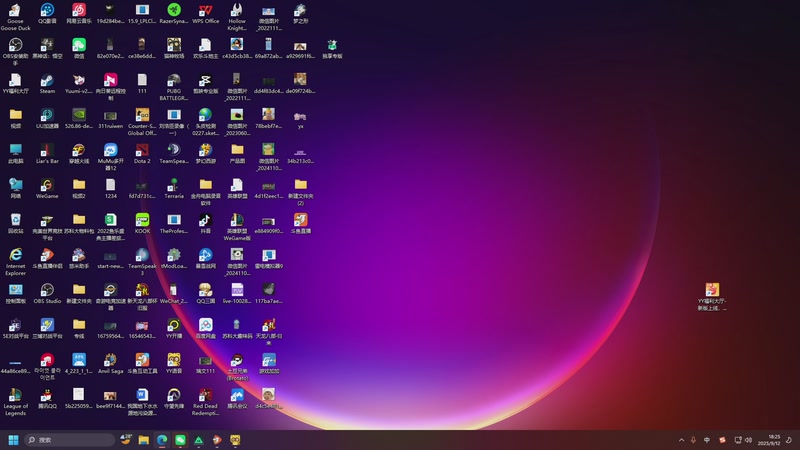The image size is (800, 450).
Task: Launch League of Legends shortcut
Action: [15, 402]
